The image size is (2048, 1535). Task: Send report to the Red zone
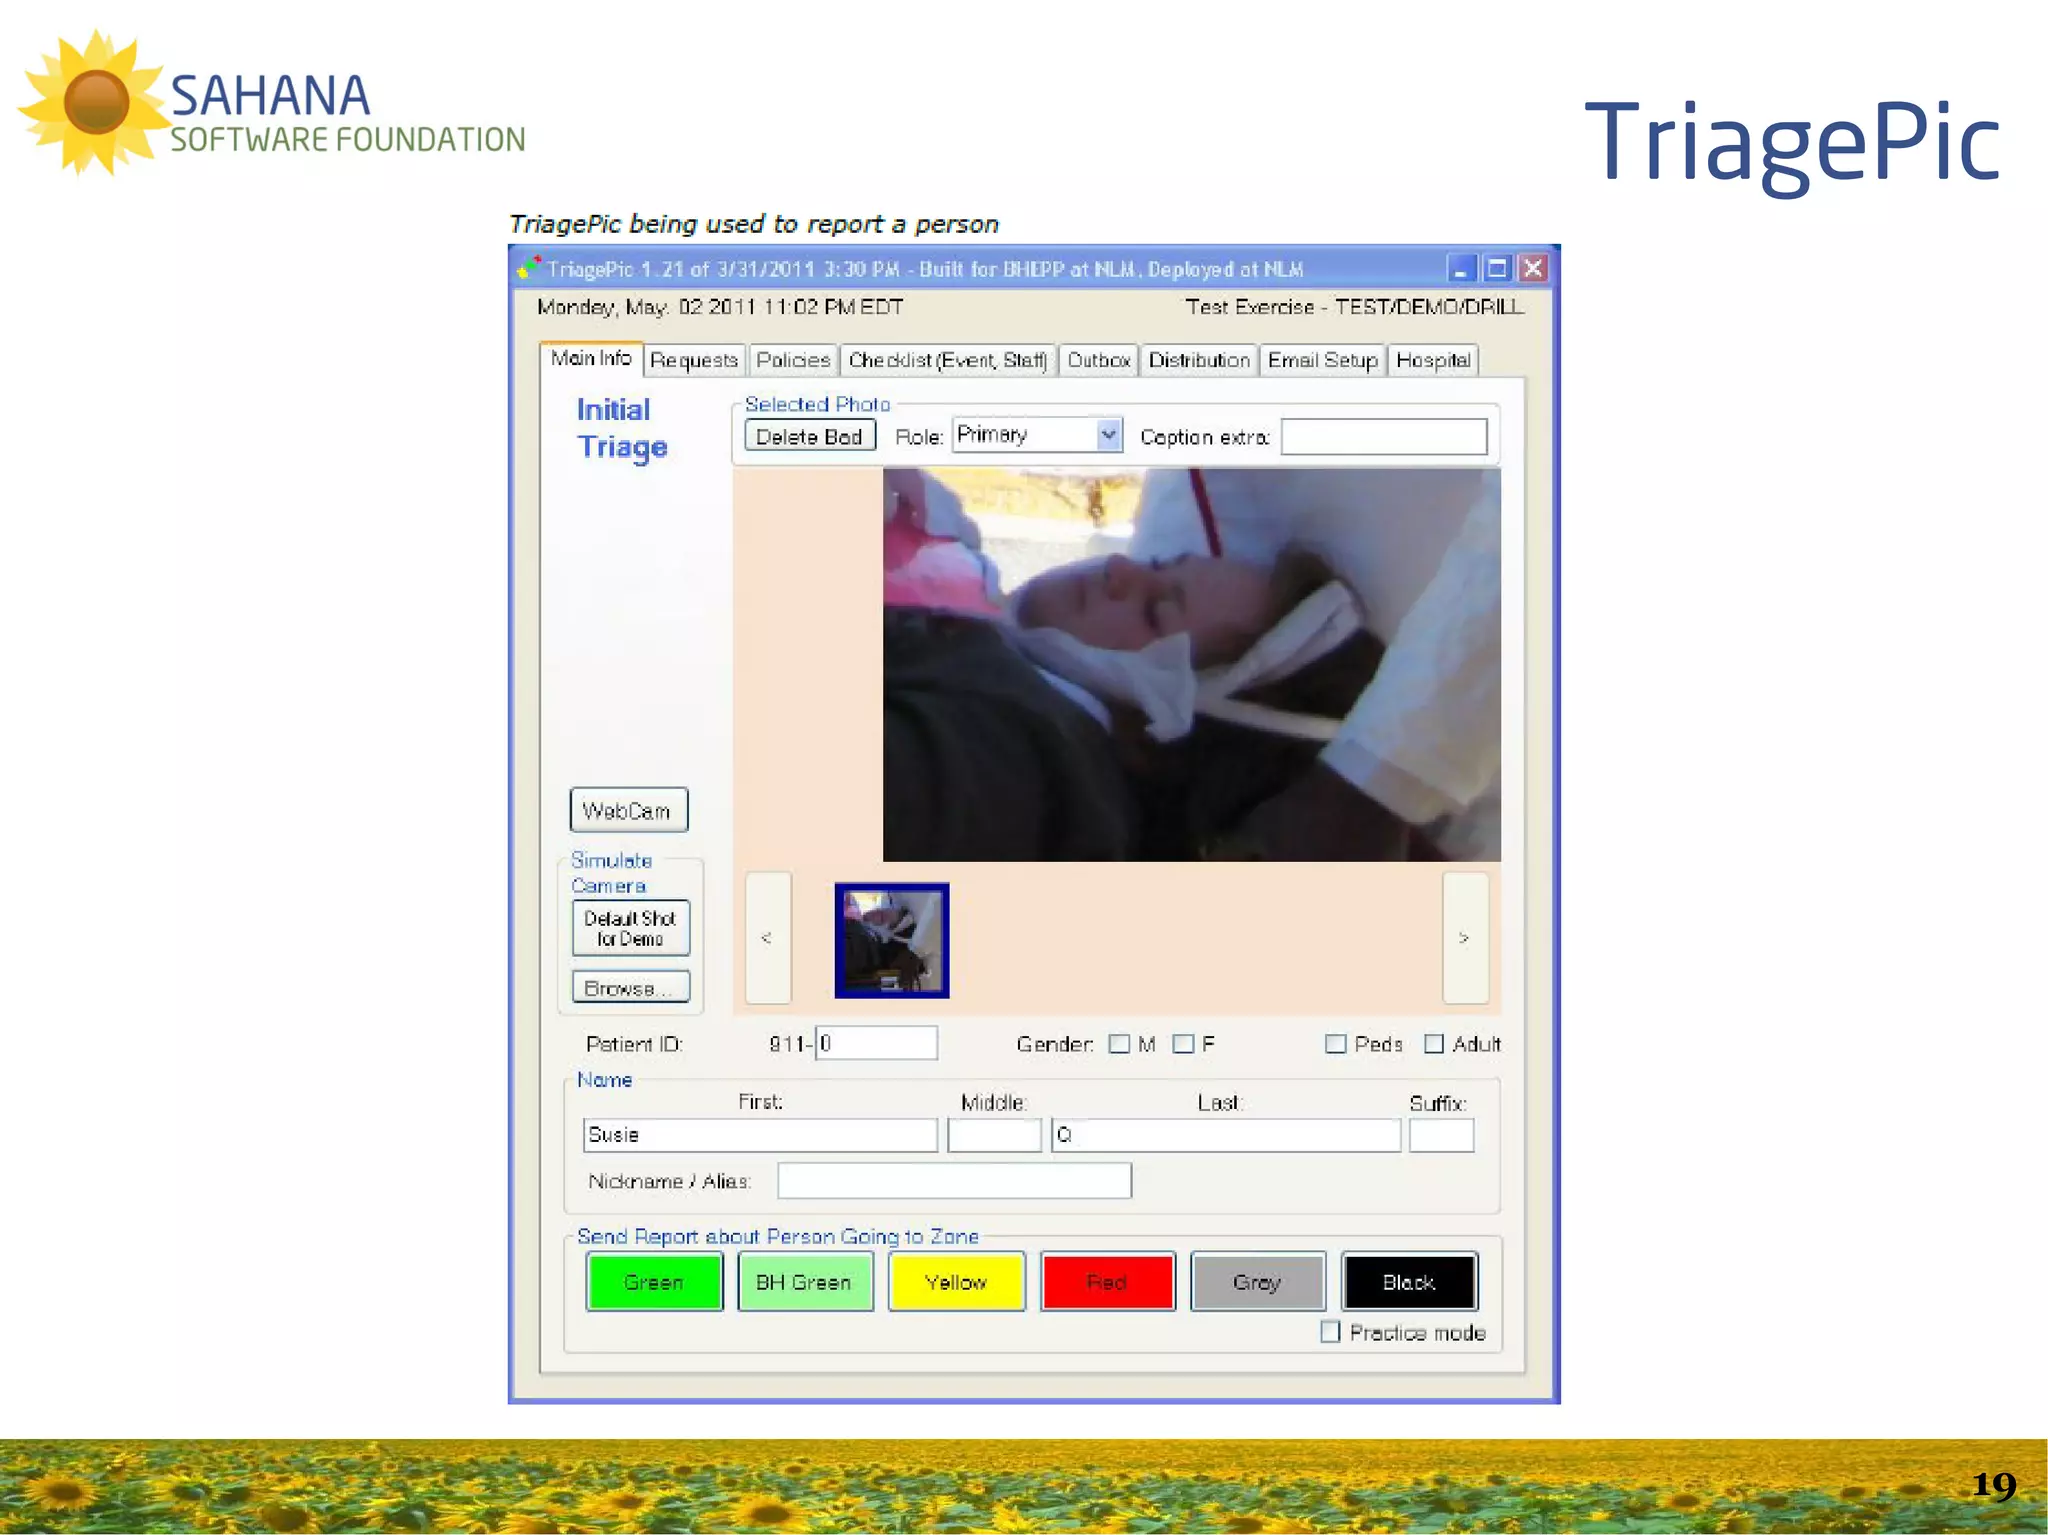tap(1107, 1282)
